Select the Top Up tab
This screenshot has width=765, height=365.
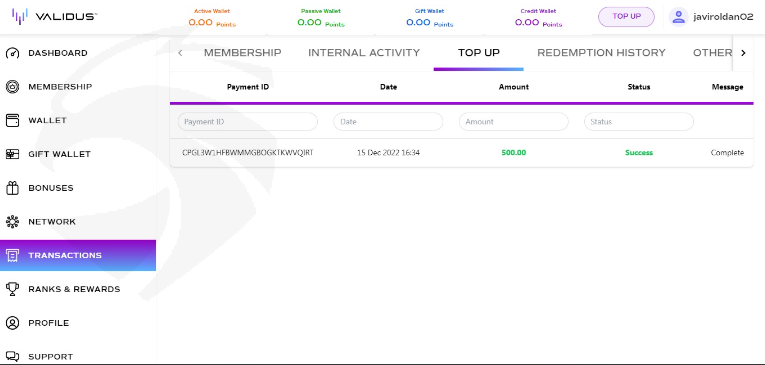coord(479,53)
